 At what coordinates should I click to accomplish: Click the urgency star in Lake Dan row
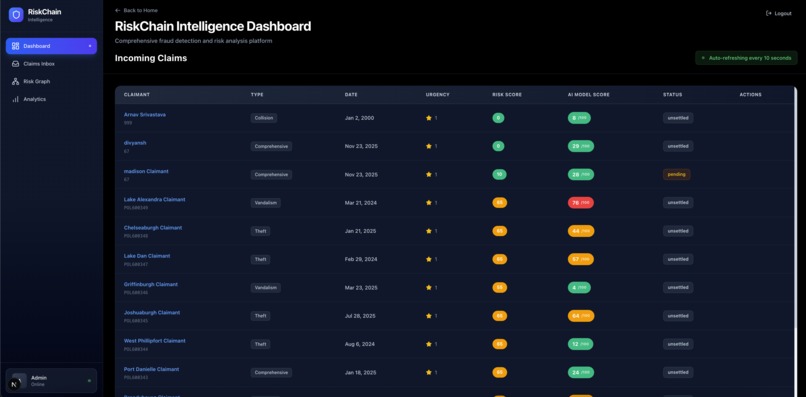429,259
